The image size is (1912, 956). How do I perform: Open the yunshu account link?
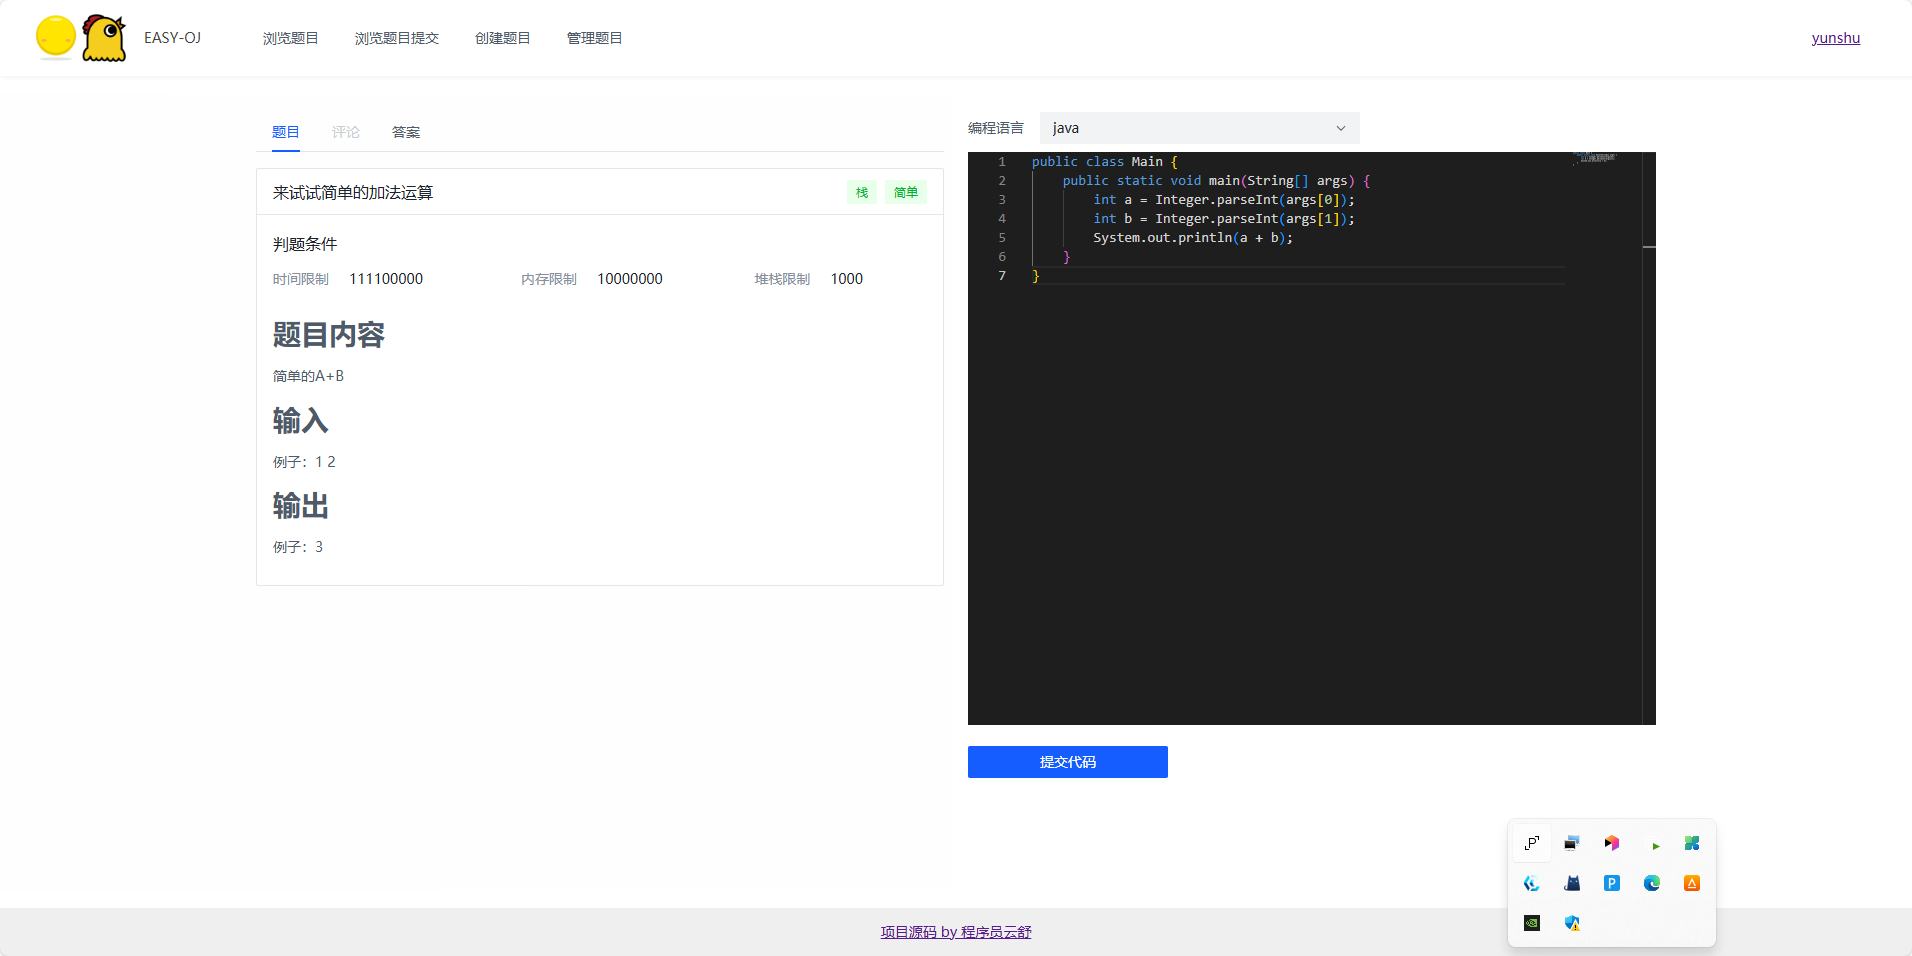[1836, 38]
